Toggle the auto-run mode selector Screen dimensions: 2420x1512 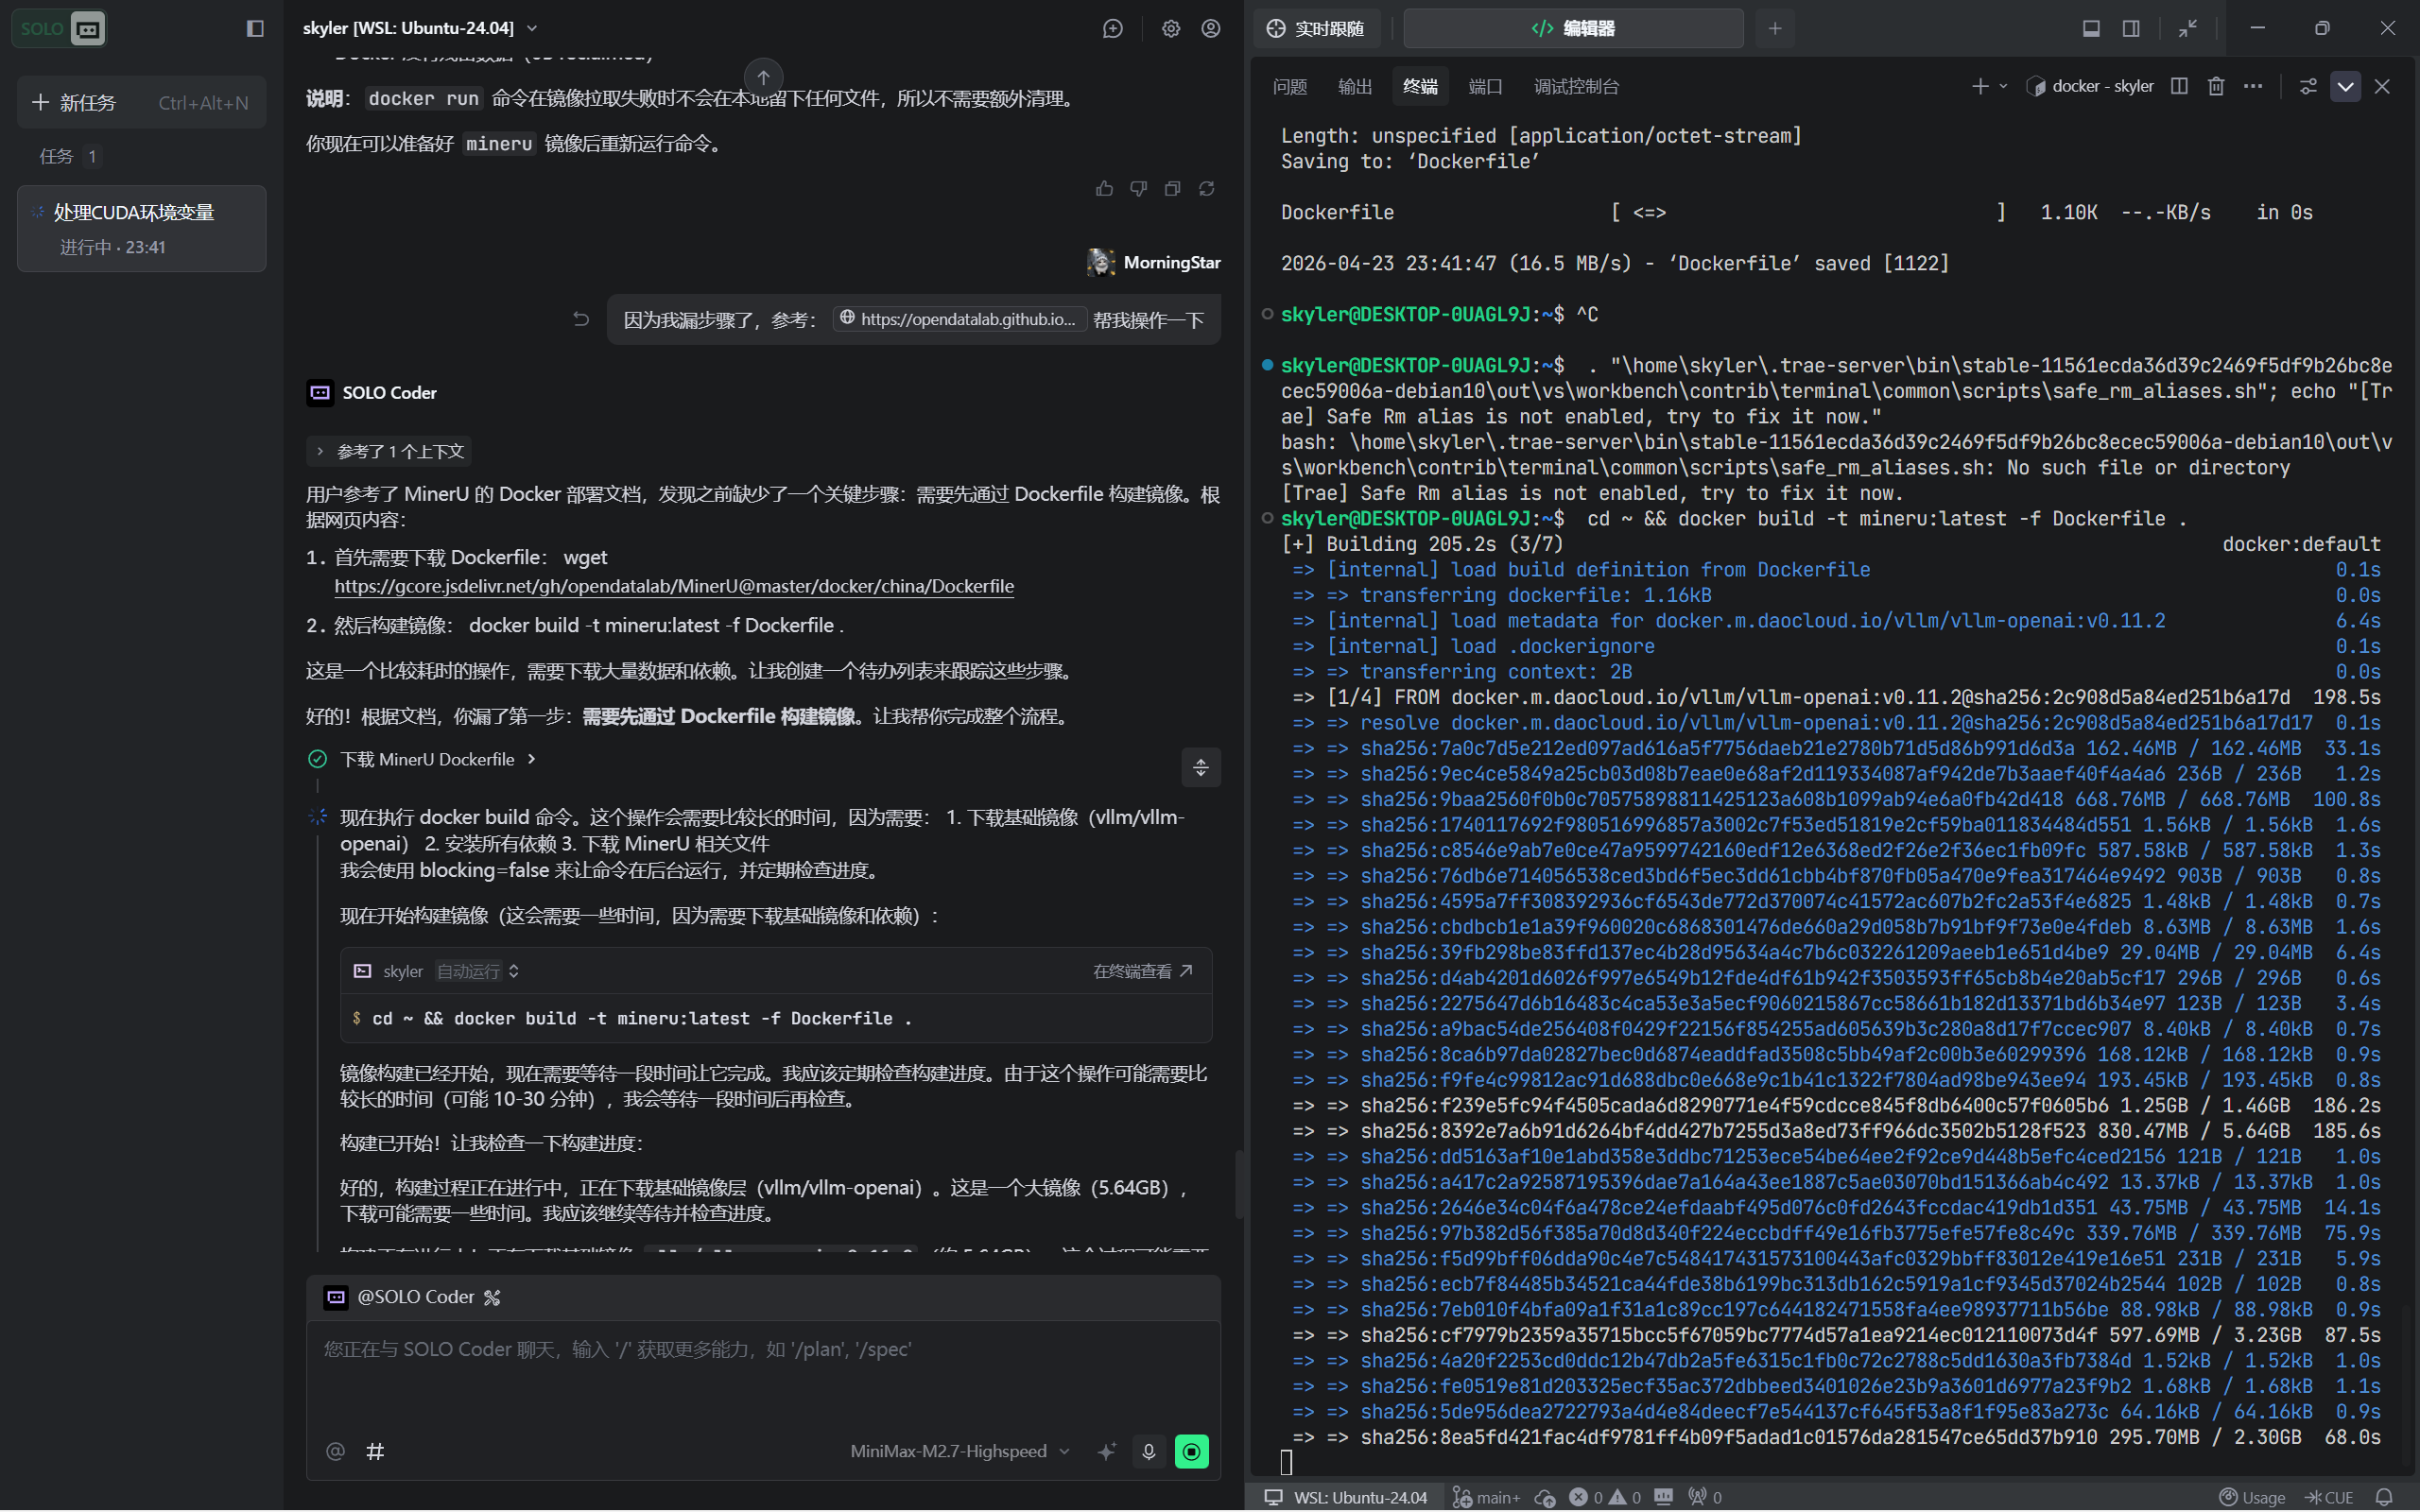click(x=478, y=971)
